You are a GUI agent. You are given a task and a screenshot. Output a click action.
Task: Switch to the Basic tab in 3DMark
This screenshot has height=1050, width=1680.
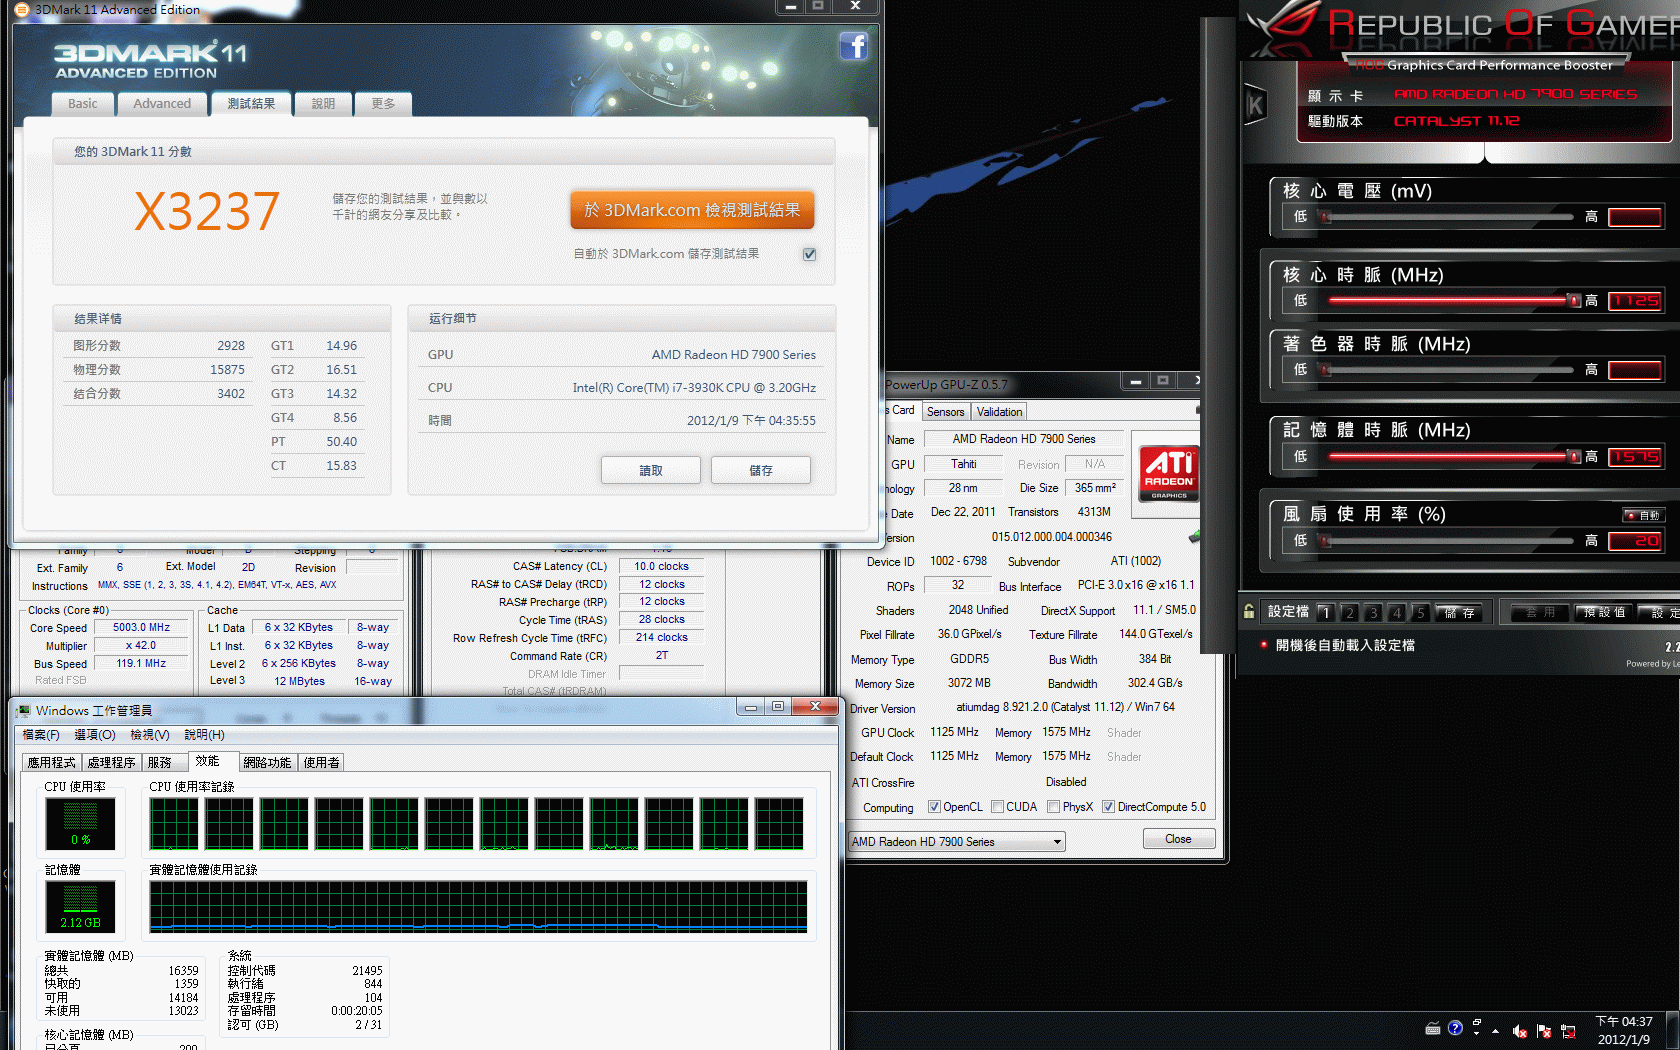(83, 103)
